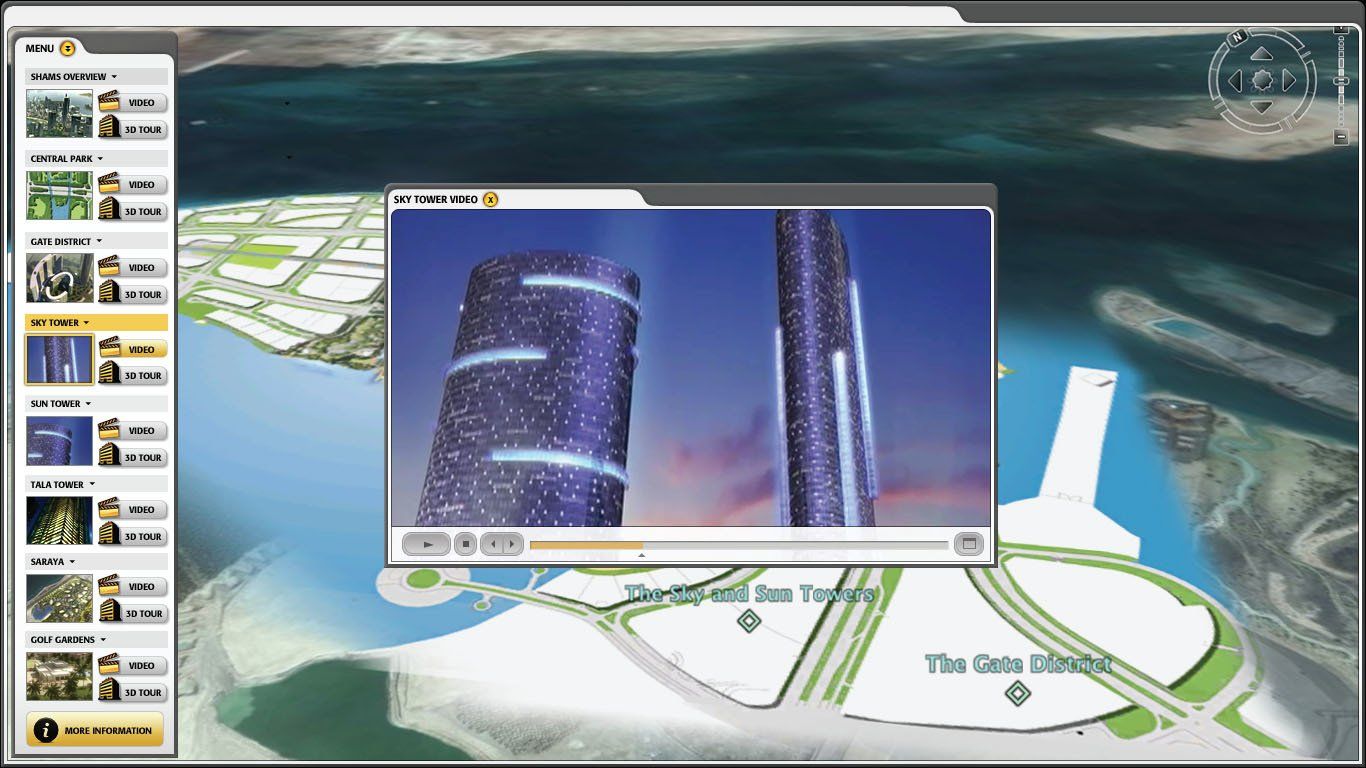Play the Central Park video
This screenshot has width=1366, height=768.
pos(133,184)
